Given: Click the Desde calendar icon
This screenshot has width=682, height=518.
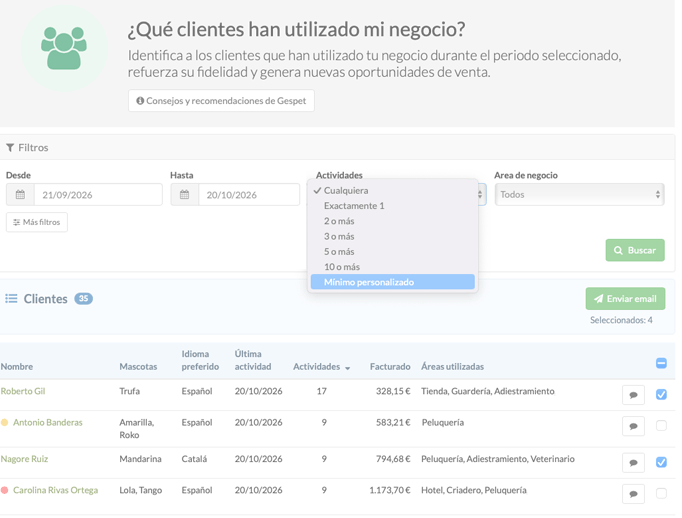Looking at the screenshot, I should point(20,194).
